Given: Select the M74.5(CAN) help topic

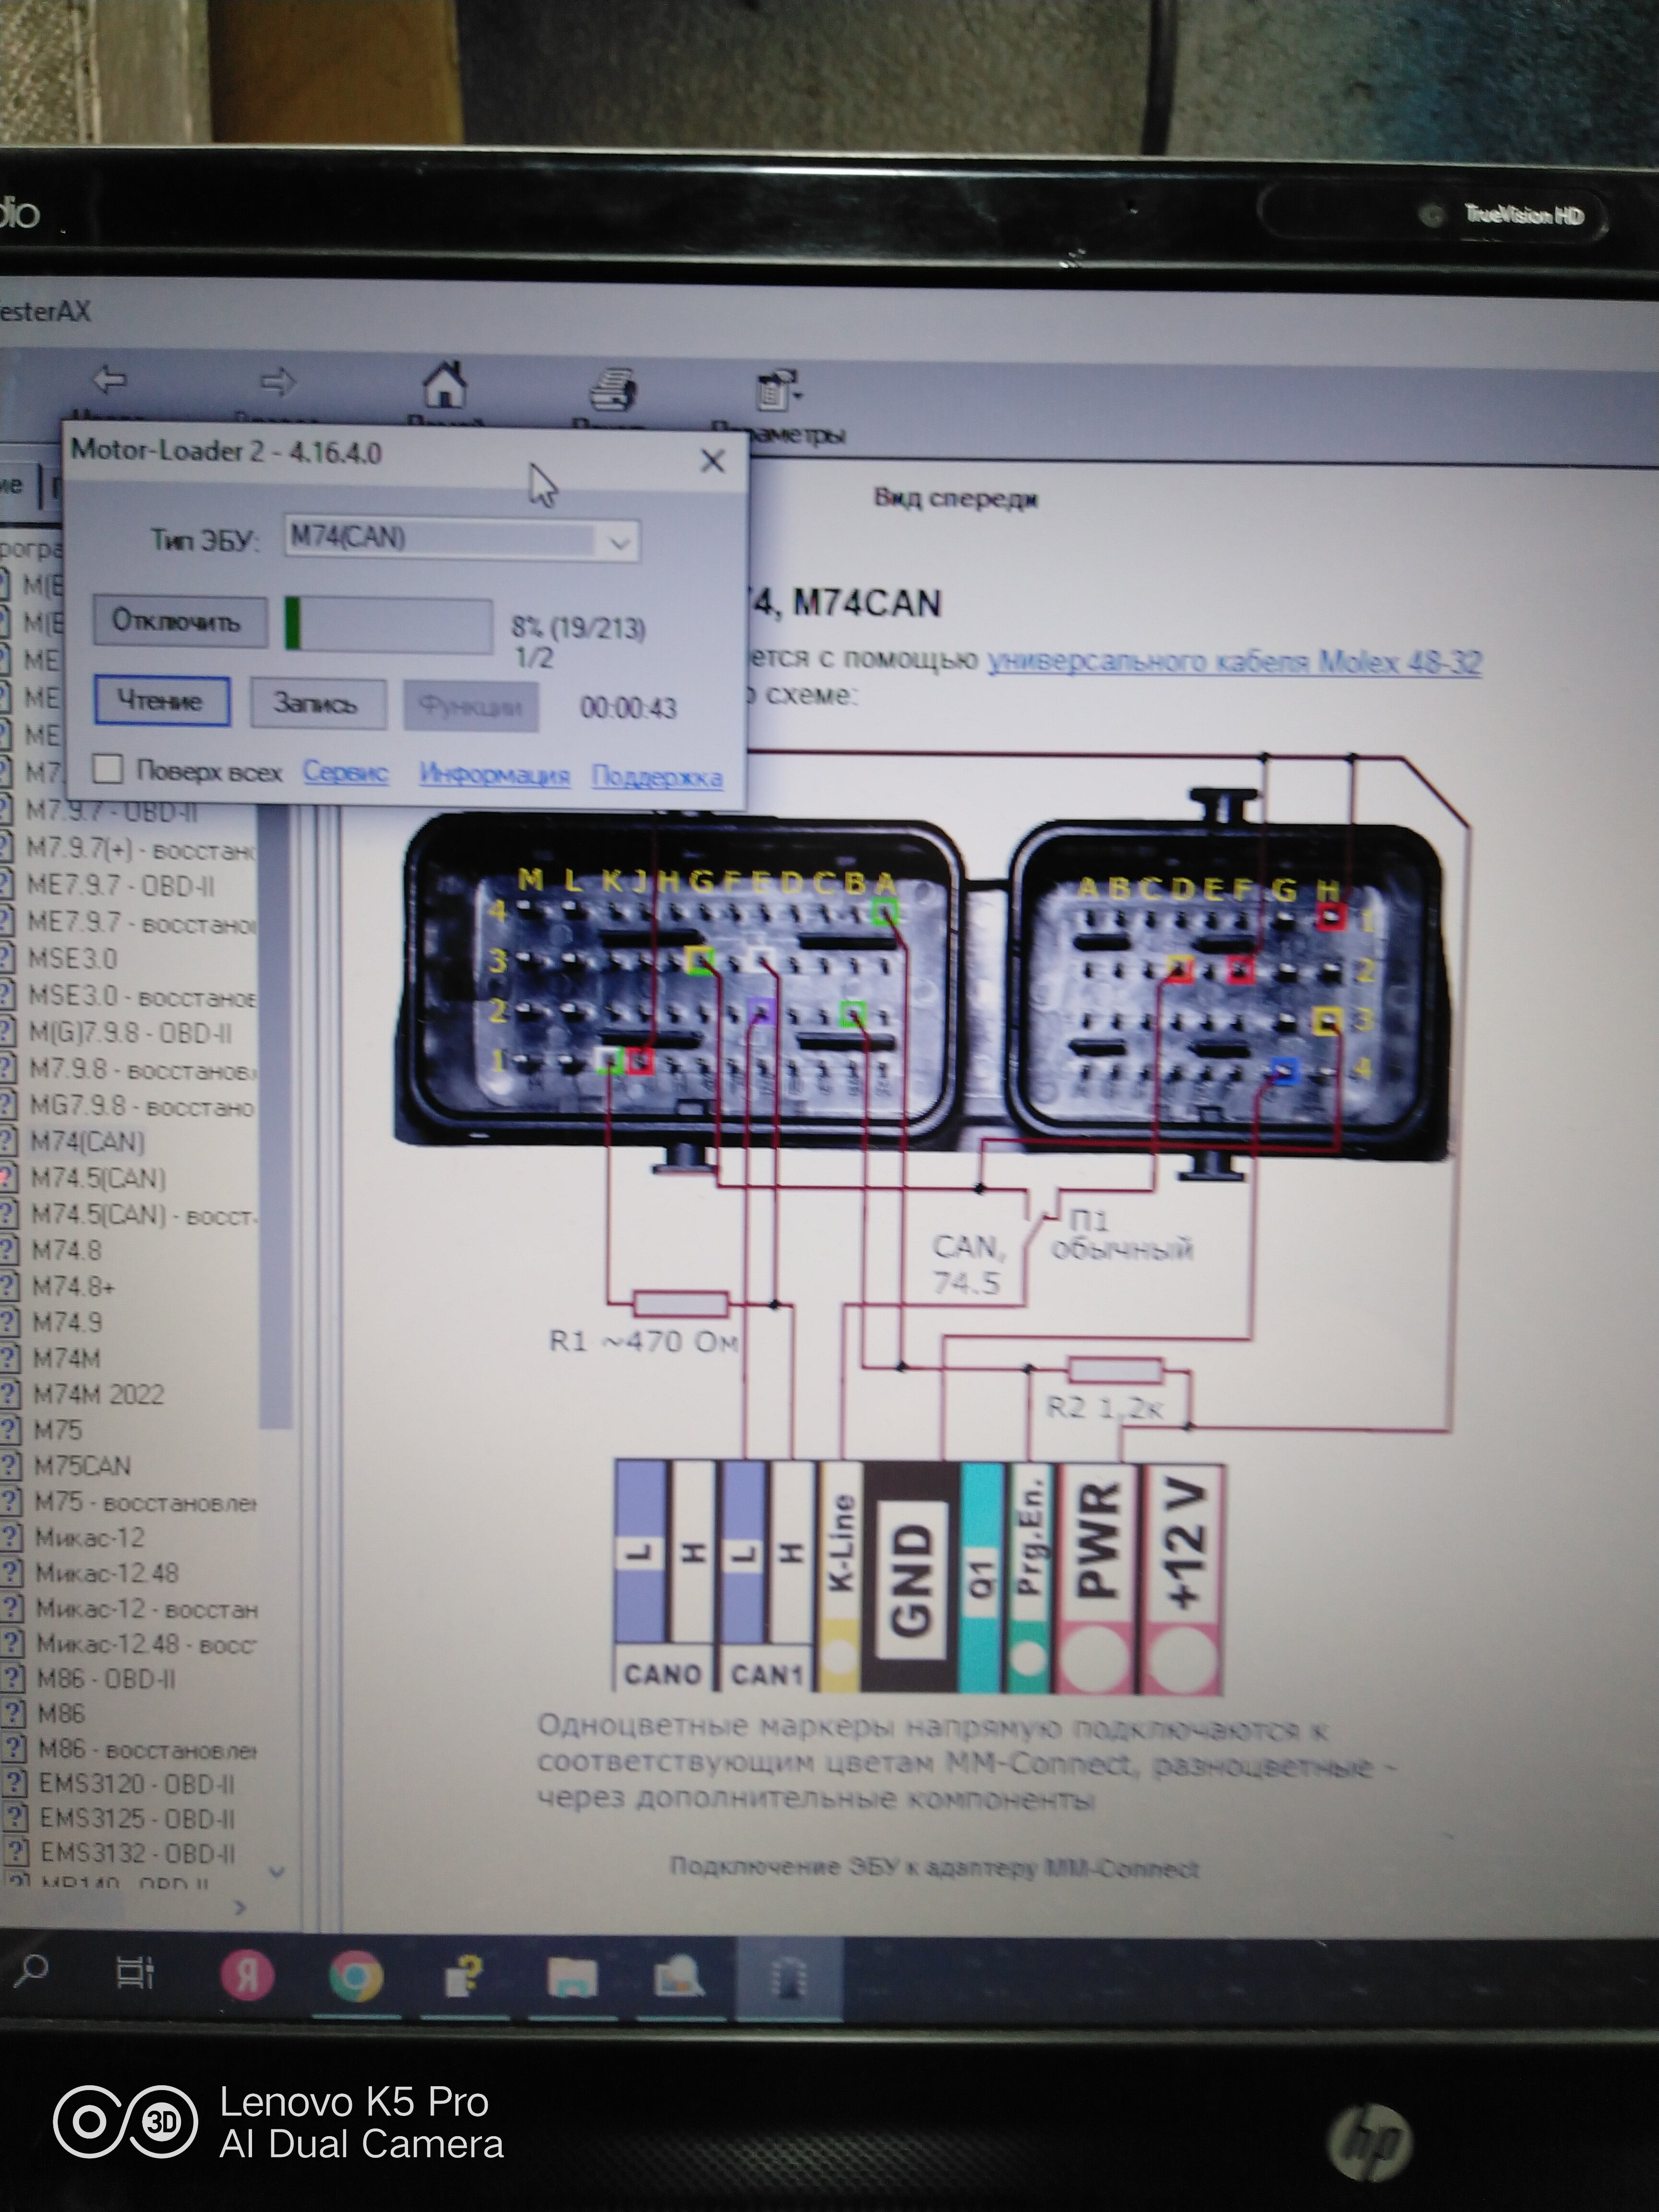Looking at the screenshot, I should point(98,1178).
